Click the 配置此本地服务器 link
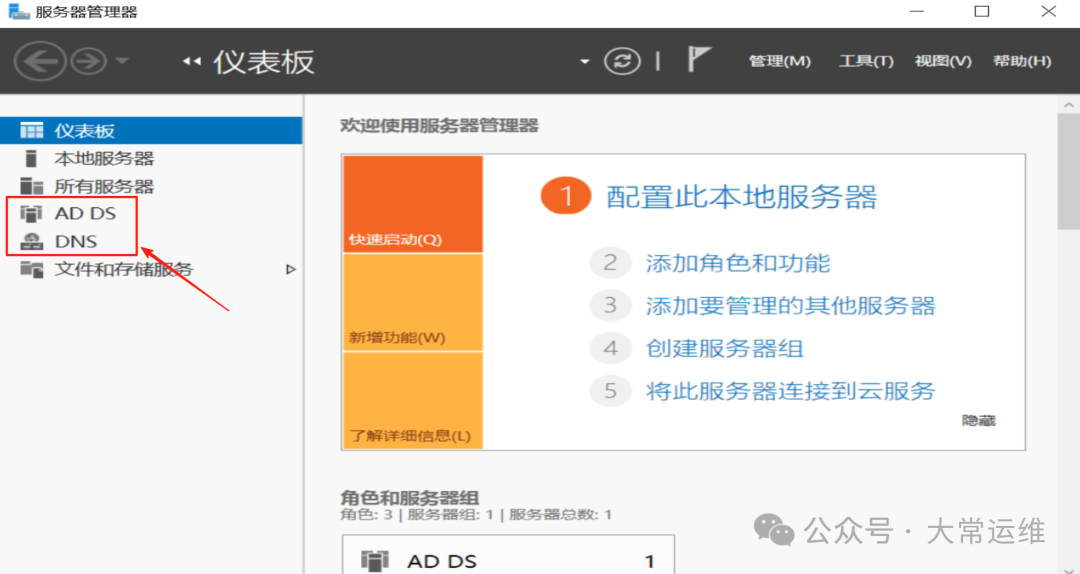The height and width of the screenshot is (574, 1080). pyautogui.click(x=742, y=197)
